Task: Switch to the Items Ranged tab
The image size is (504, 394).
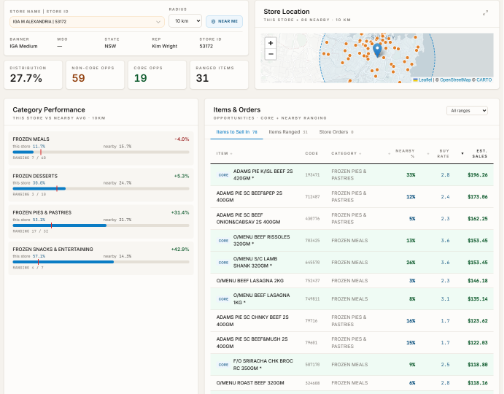Action: [288, 132]
